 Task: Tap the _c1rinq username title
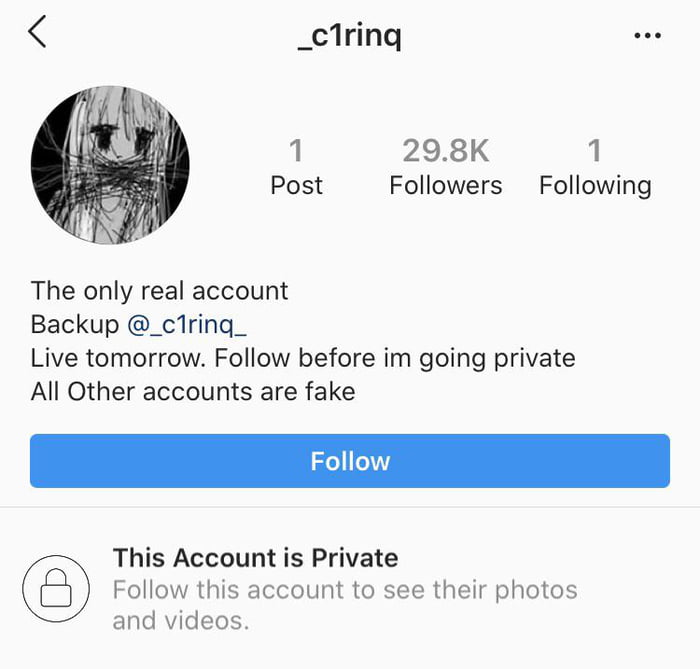(350, 36)
